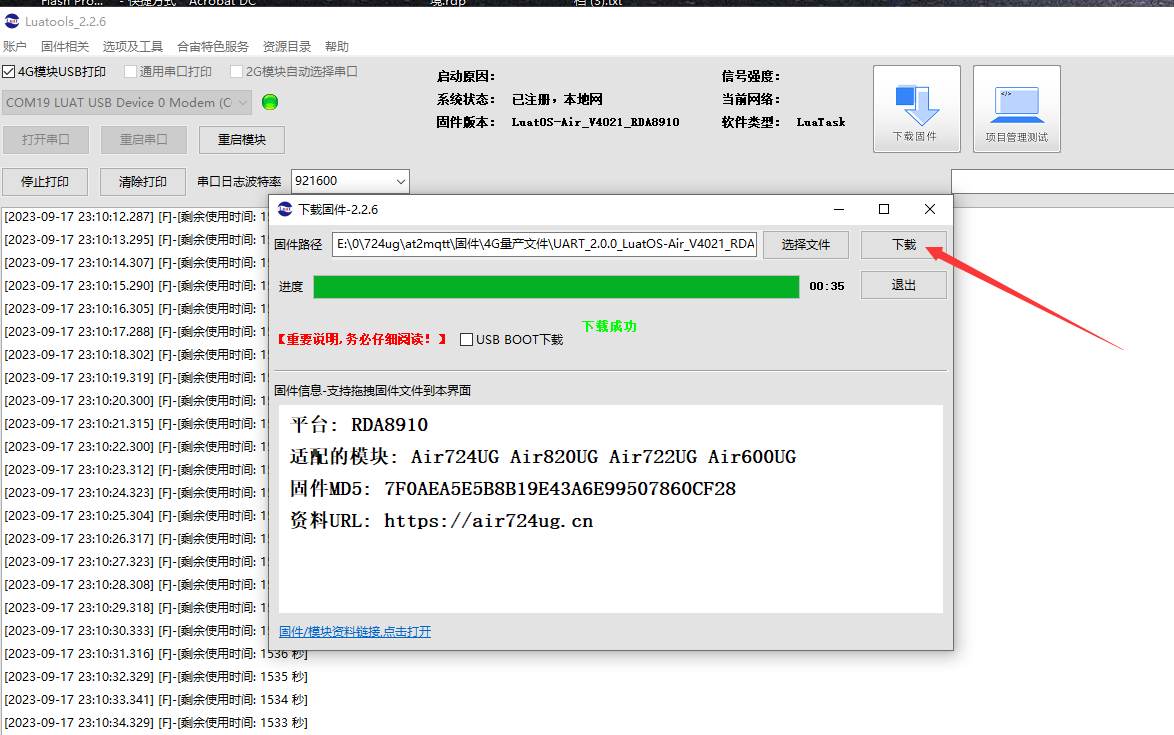Click the 适配的模块 Air724UG line
Viewport: 1174px width, 735px height.
(x=543, y=457)
